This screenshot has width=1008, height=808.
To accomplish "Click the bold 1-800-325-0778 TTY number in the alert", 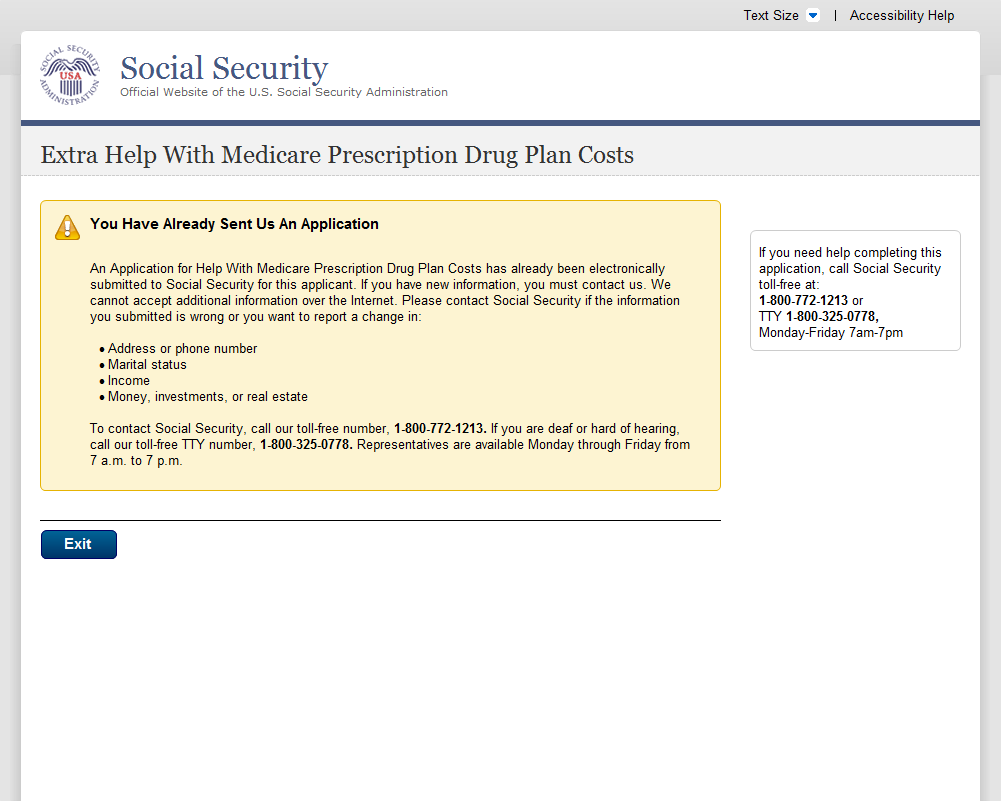I will (x=306, y=445).
